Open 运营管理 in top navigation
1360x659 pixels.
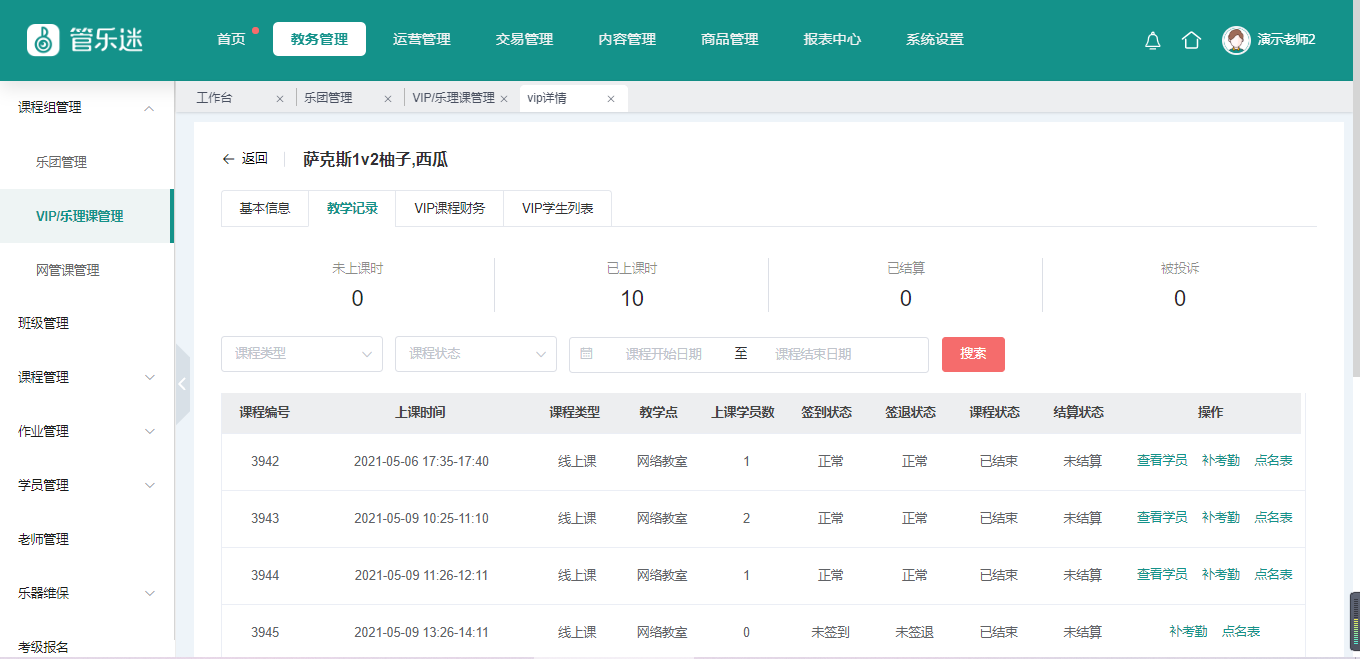pos(421,40)
